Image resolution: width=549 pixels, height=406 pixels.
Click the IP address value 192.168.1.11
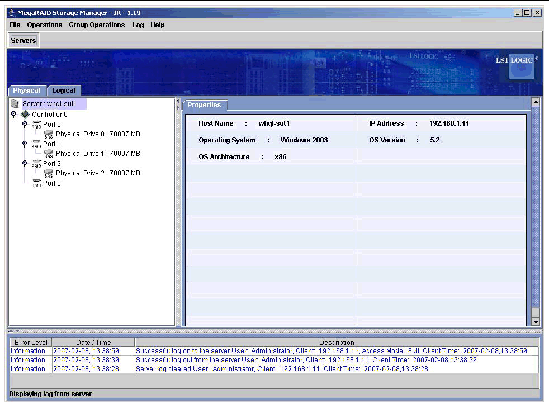(x=449, y=124)
